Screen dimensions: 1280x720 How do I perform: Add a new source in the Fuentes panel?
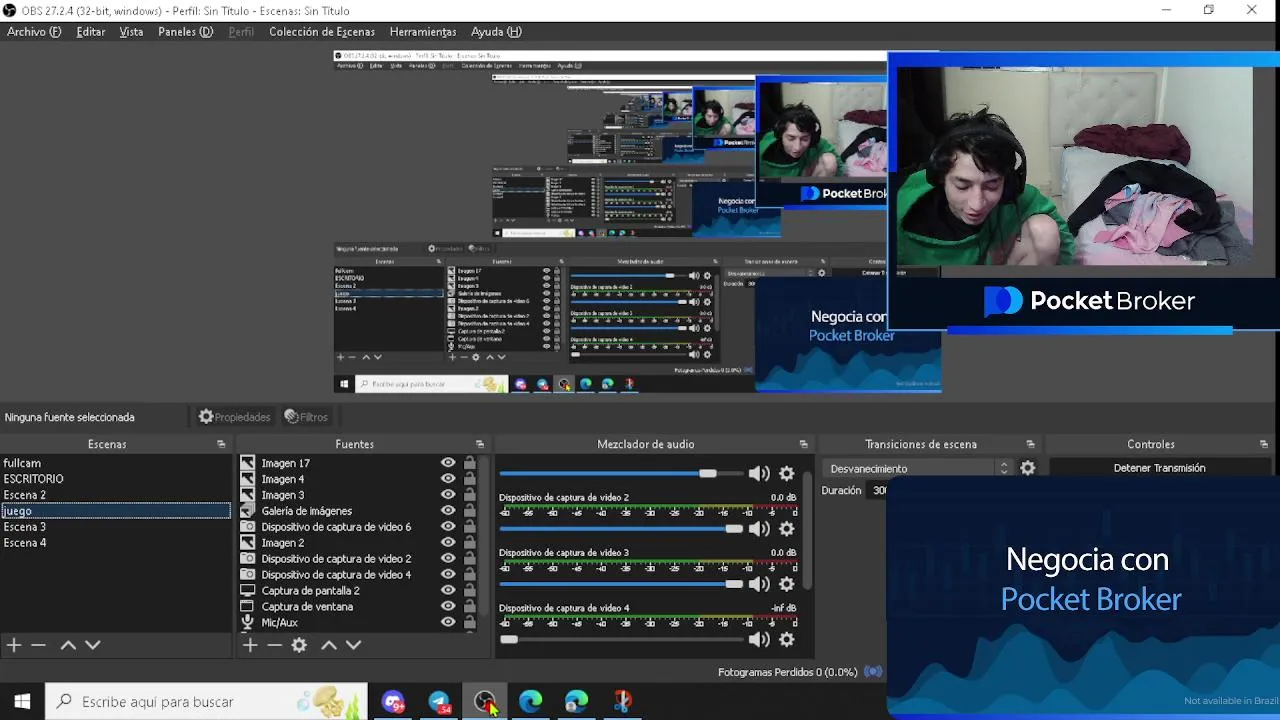point(250,645)
